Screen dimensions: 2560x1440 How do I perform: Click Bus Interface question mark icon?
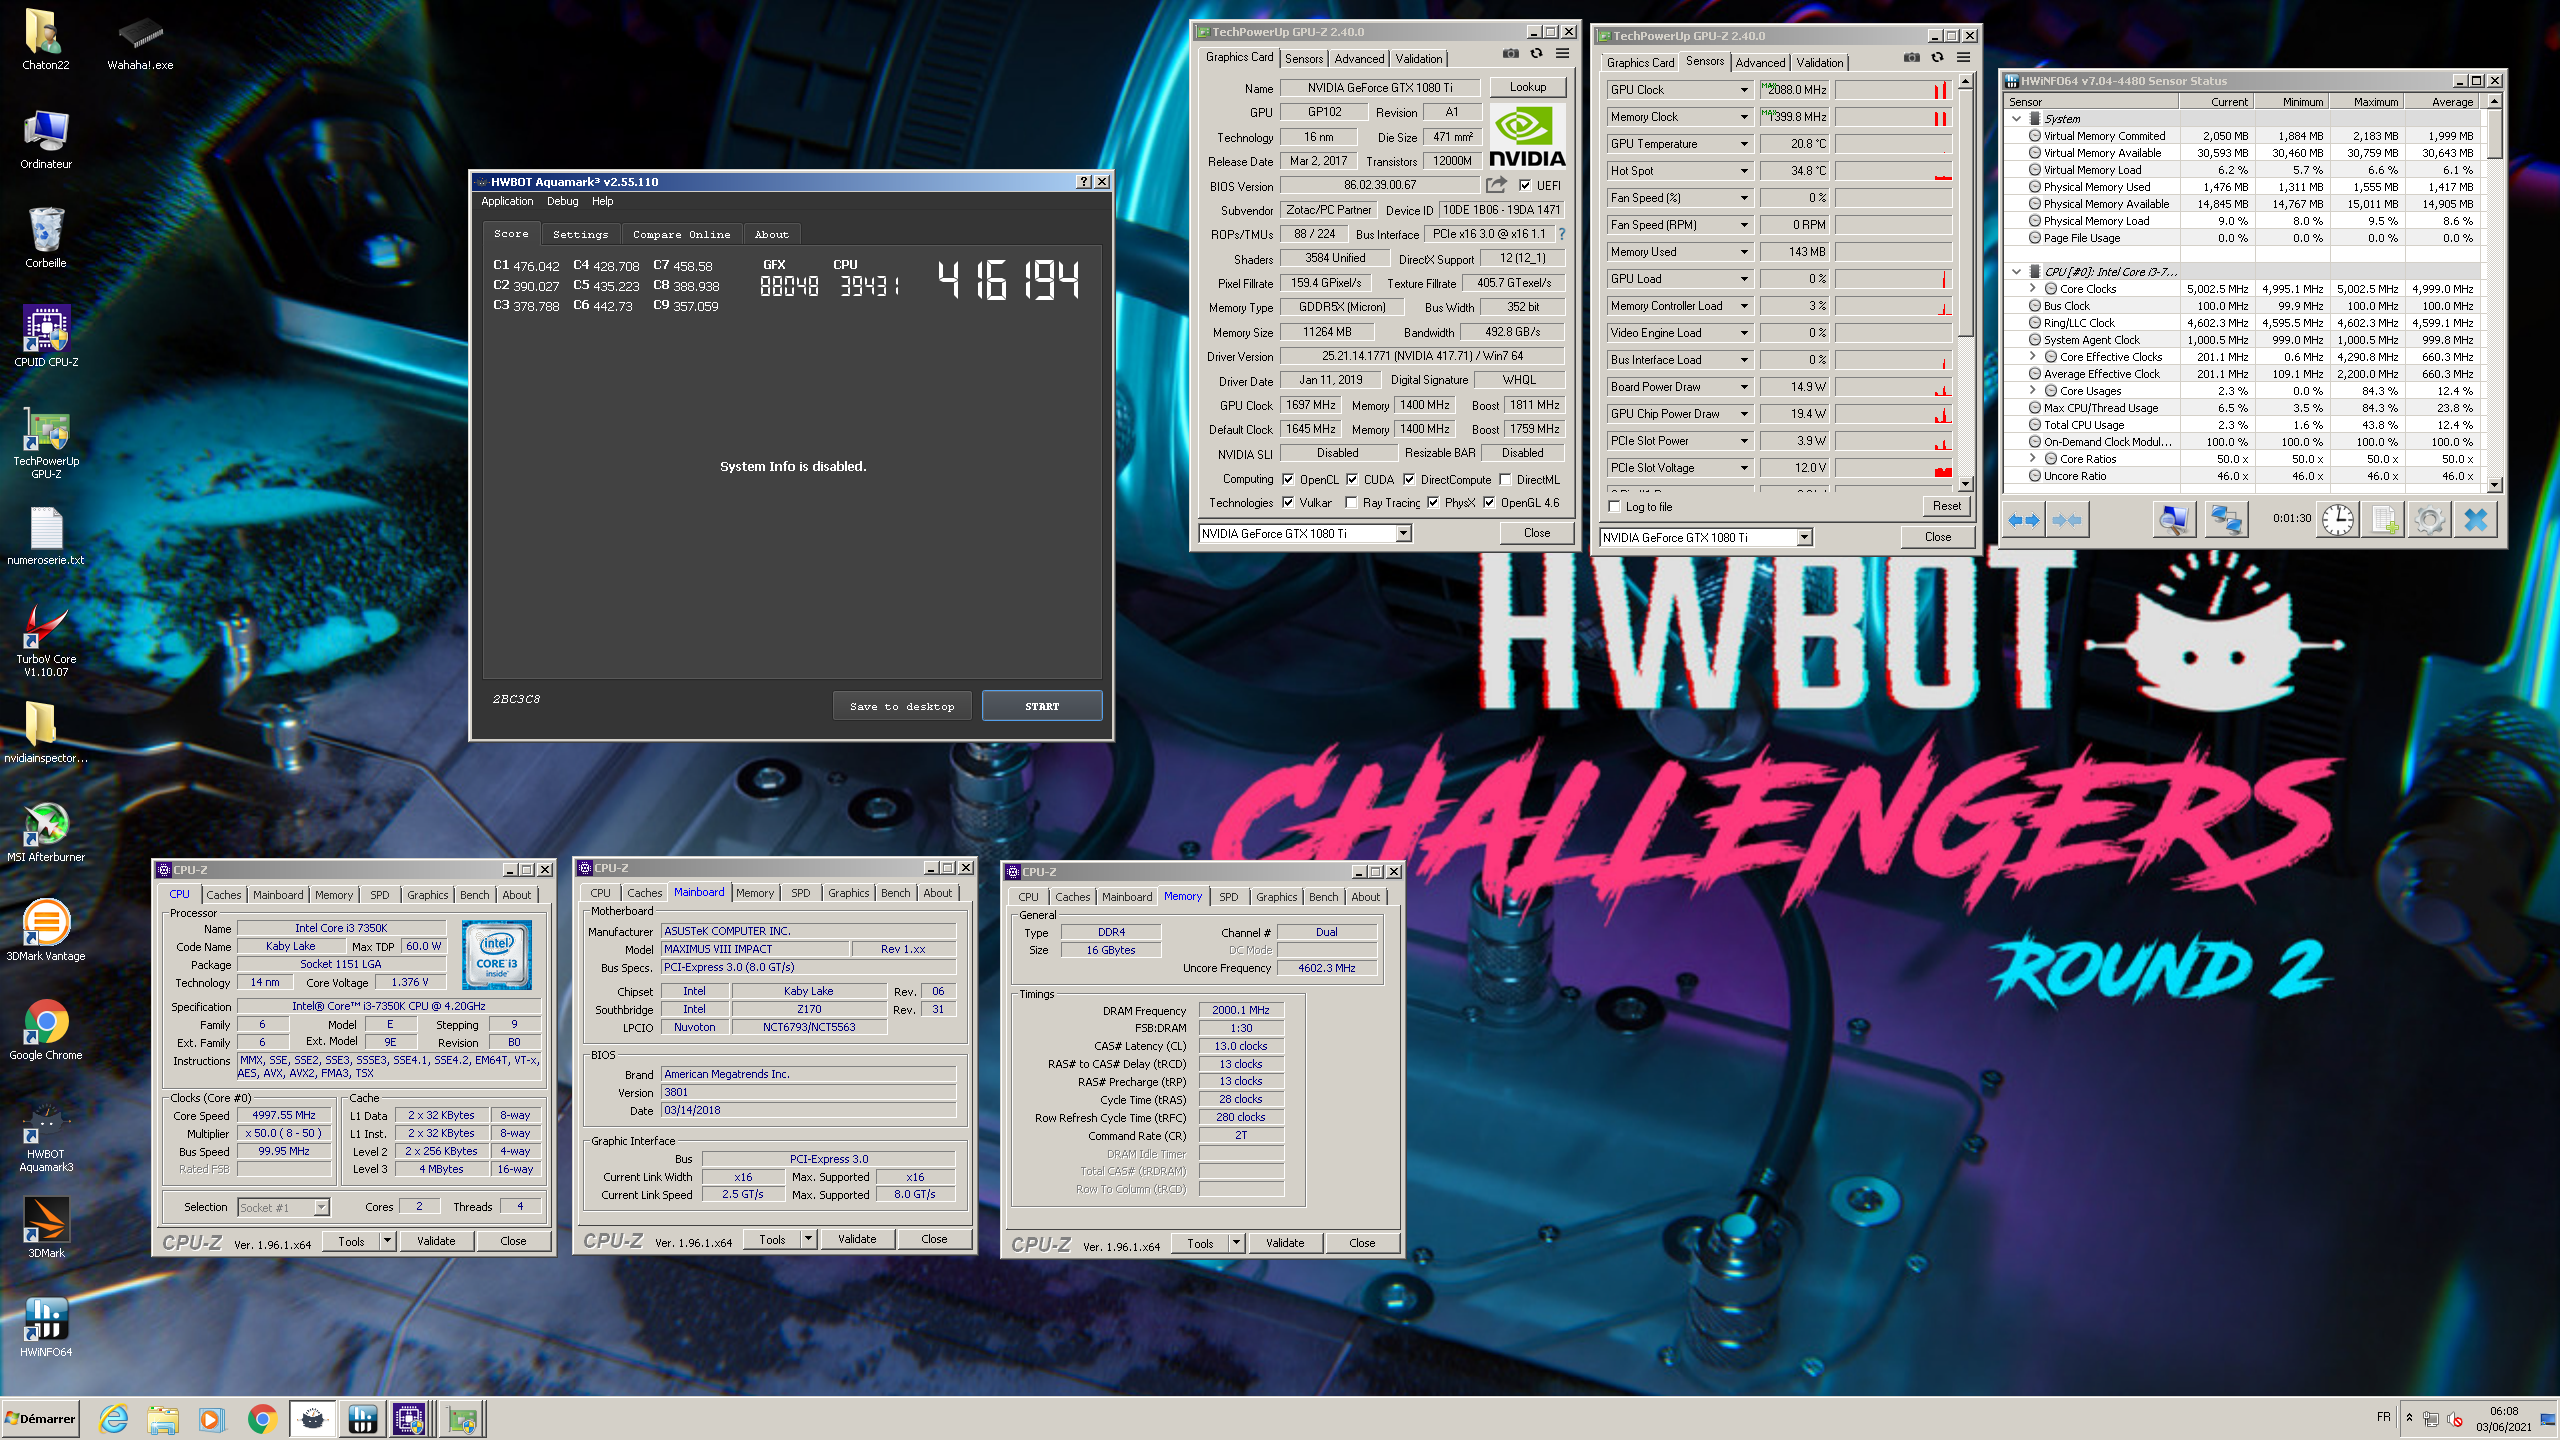click(1561, 234)
